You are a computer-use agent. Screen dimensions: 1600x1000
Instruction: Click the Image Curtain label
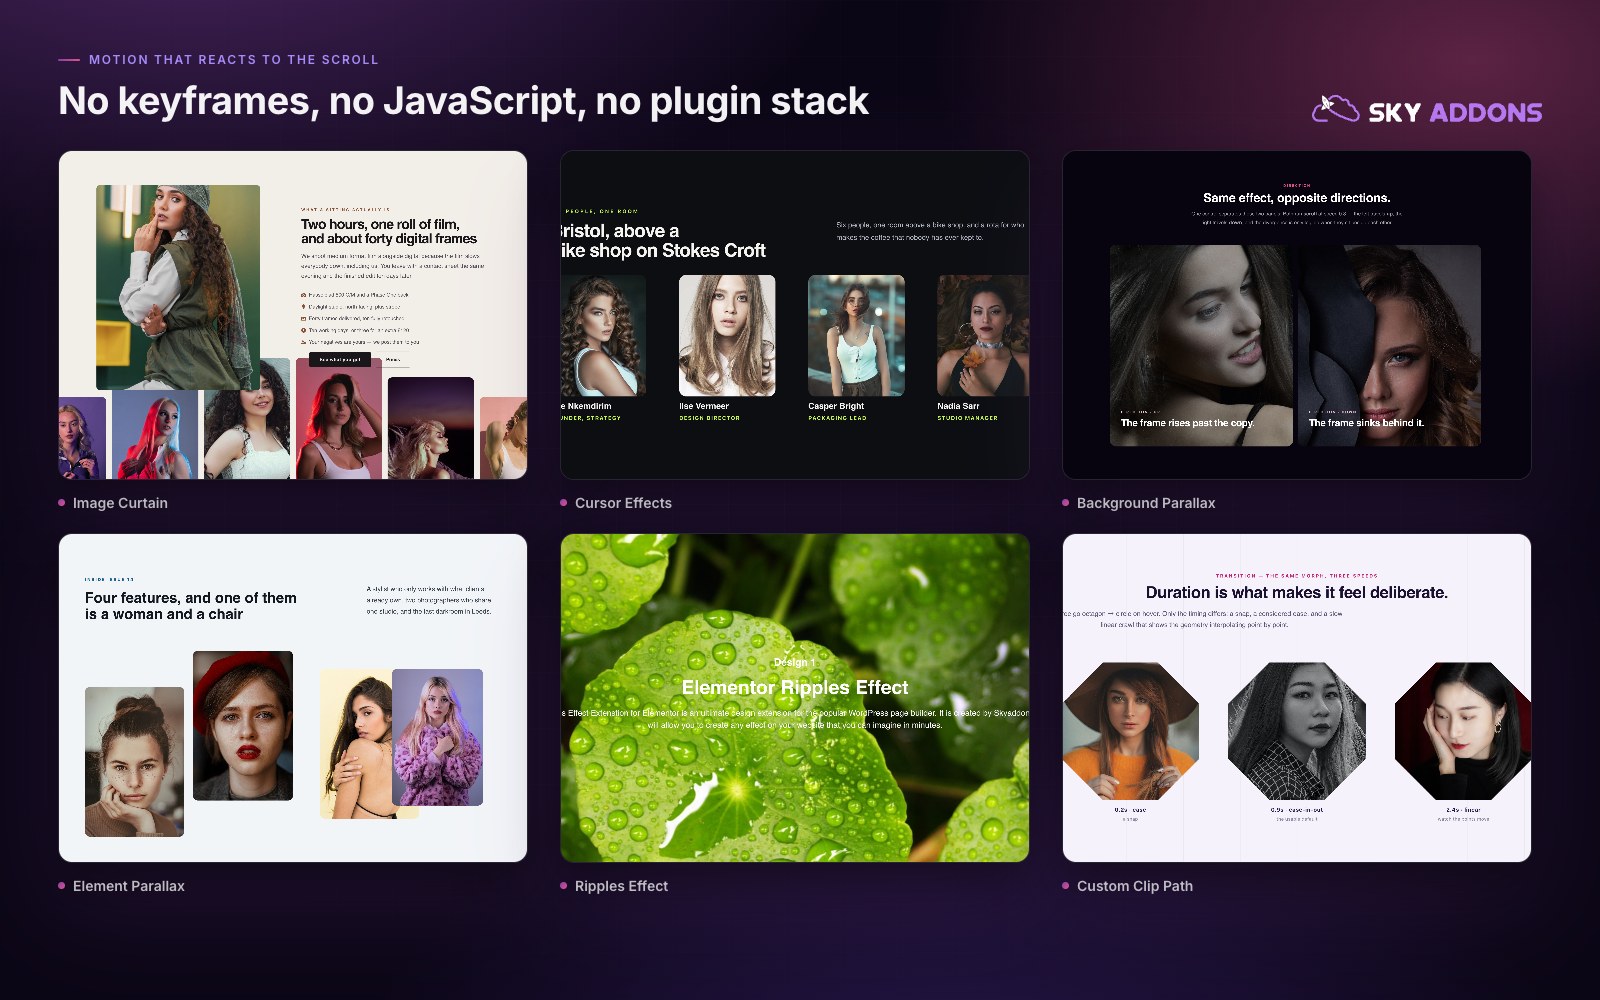click(x=120, y=503)
